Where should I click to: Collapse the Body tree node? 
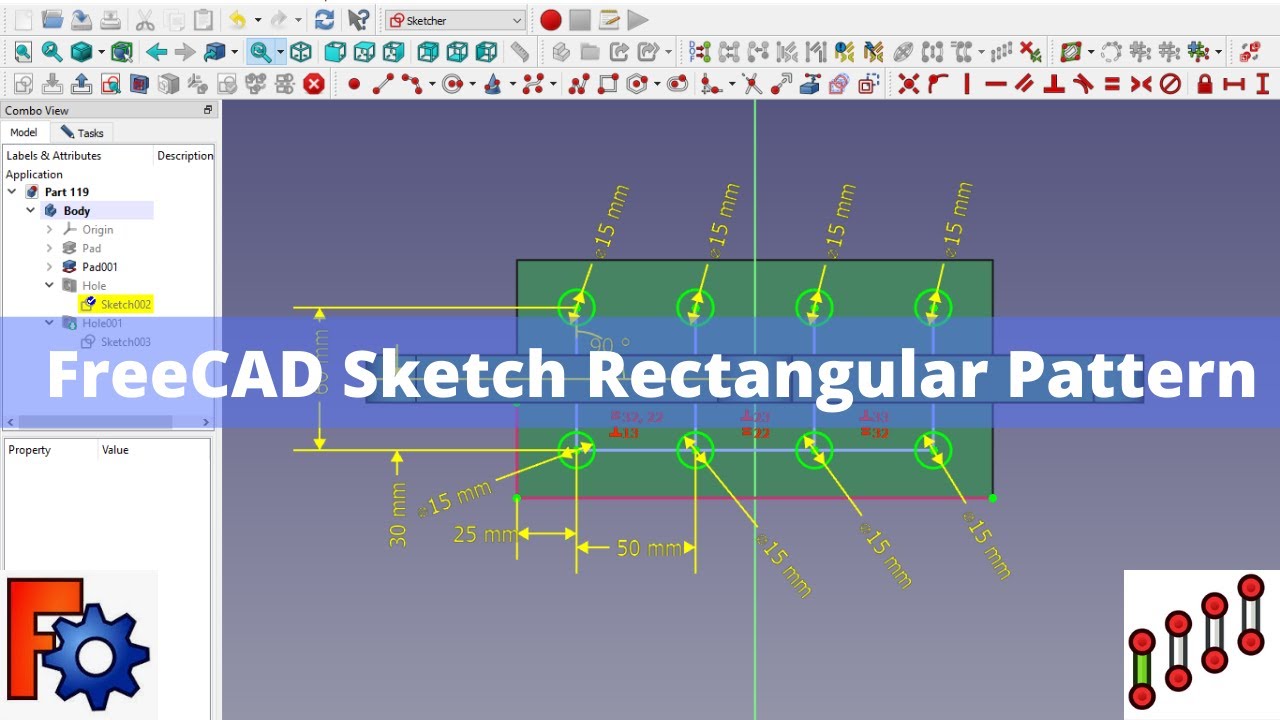tap(31, 211)
